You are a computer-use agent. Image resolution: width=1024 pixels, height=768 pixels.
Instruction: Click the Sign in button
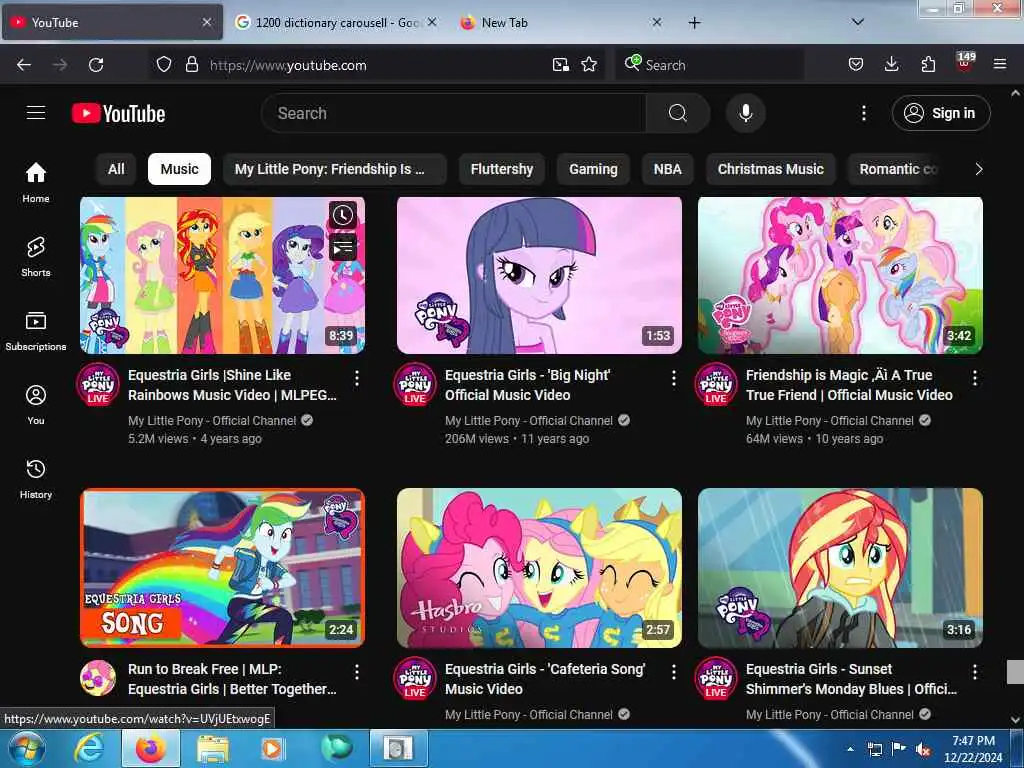coord(941,113)
